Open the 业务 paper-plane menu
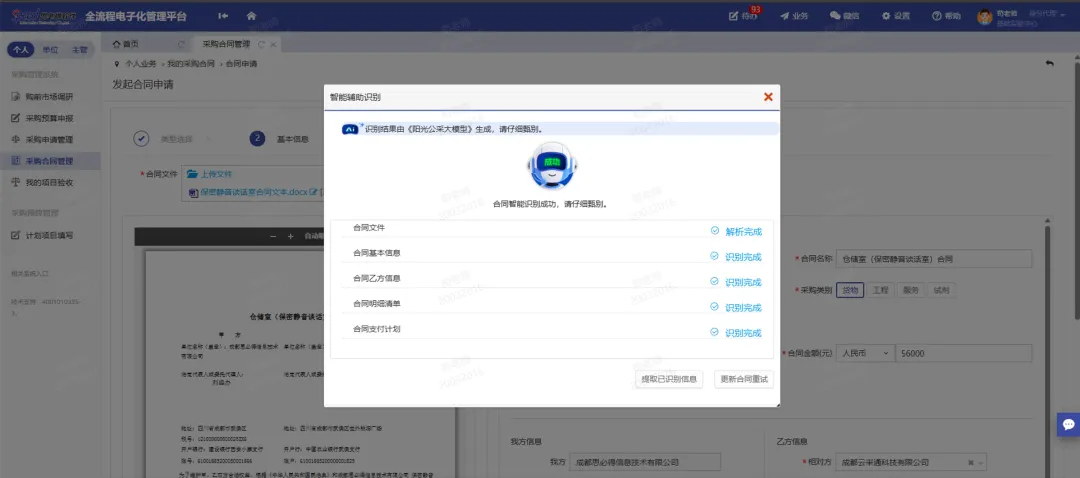 793,16
